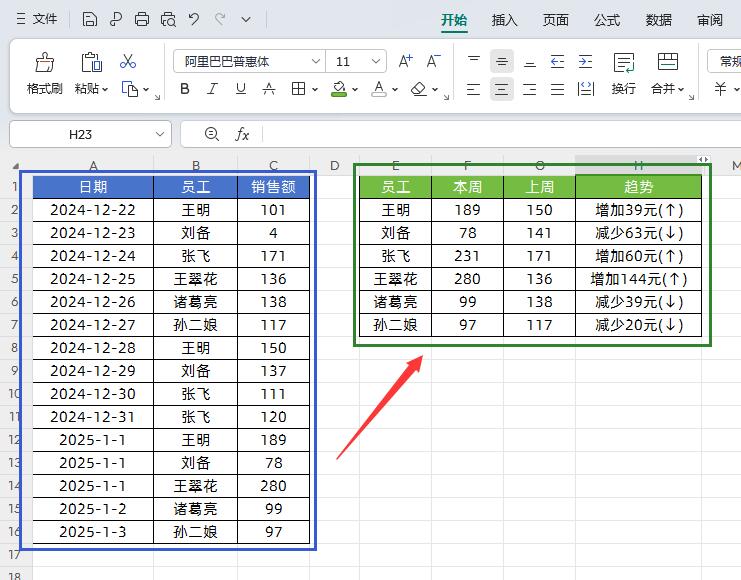Toggle horizontal center alignment

click(502, 89)
